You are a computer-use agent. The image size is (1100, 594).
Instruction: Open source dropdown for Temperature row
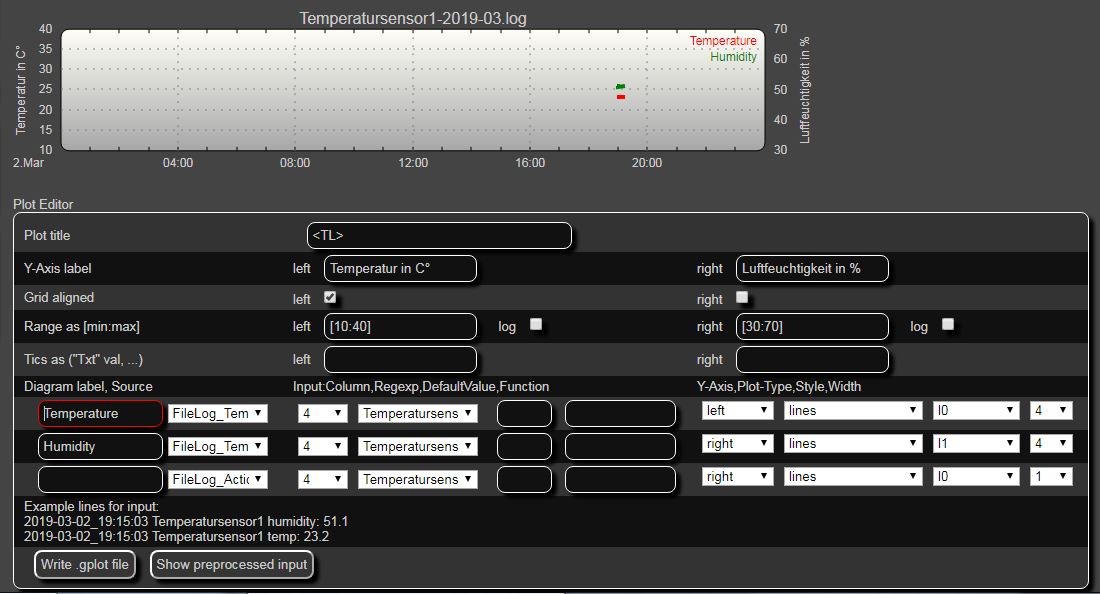click(x=218, y=413)
